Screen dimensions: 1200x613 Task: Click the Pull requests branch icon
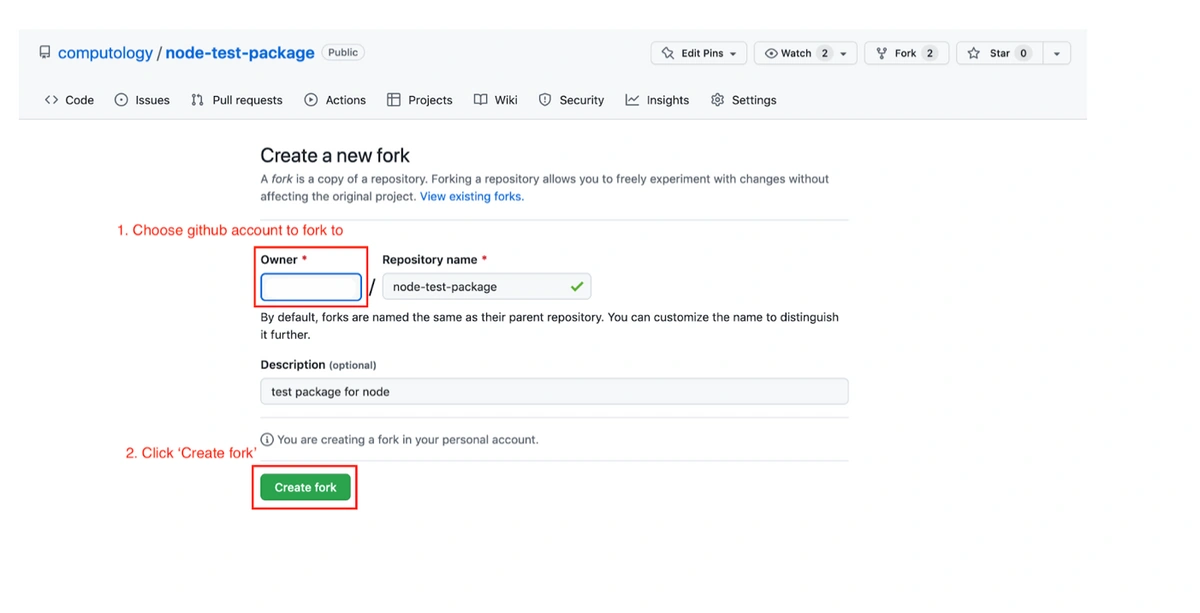(197, 100)
